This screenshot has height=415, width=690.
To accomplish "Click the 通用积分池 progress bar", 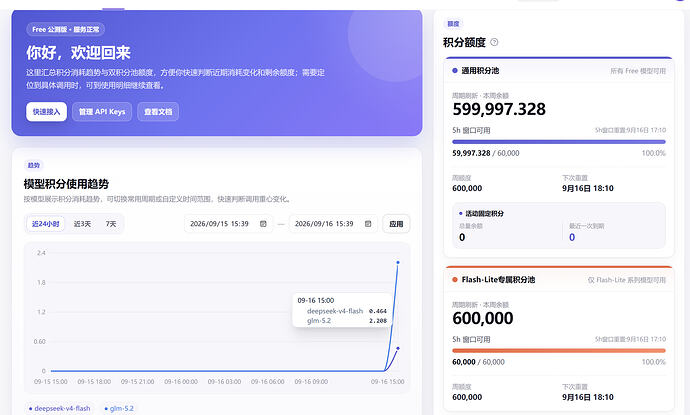I will pyautogui.click(x=559, y=142).
